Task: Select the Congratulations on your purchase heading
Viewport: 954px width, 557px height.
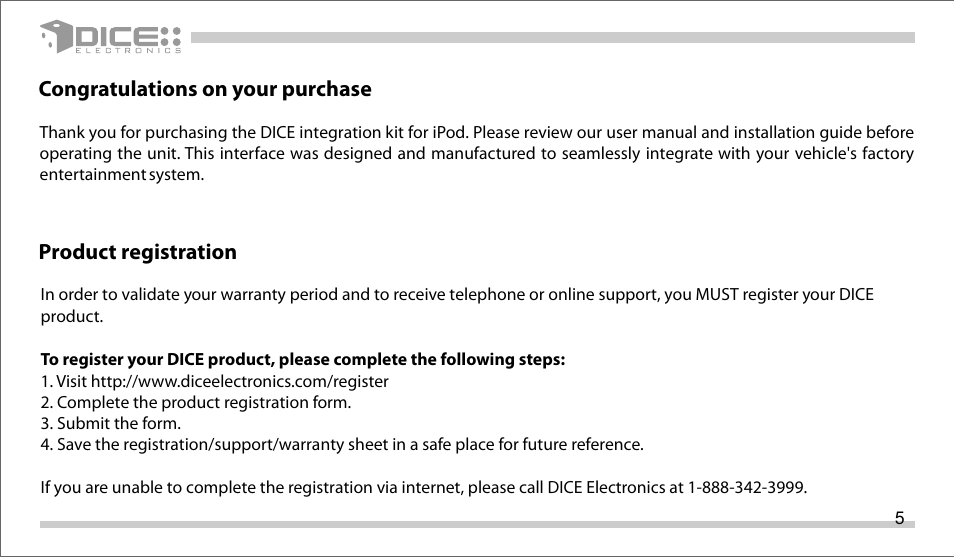Action: click(x=205, y=89)
